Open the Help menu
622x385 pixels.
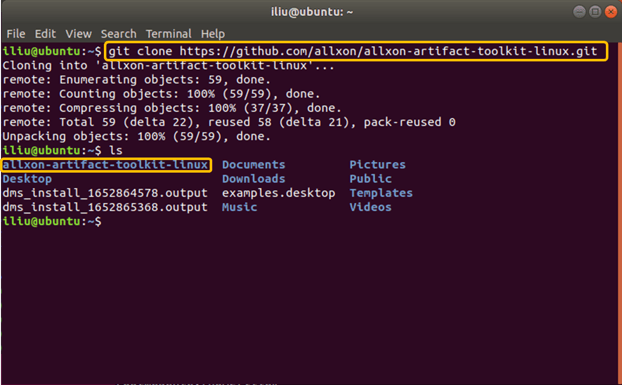[x=213, y=34]
